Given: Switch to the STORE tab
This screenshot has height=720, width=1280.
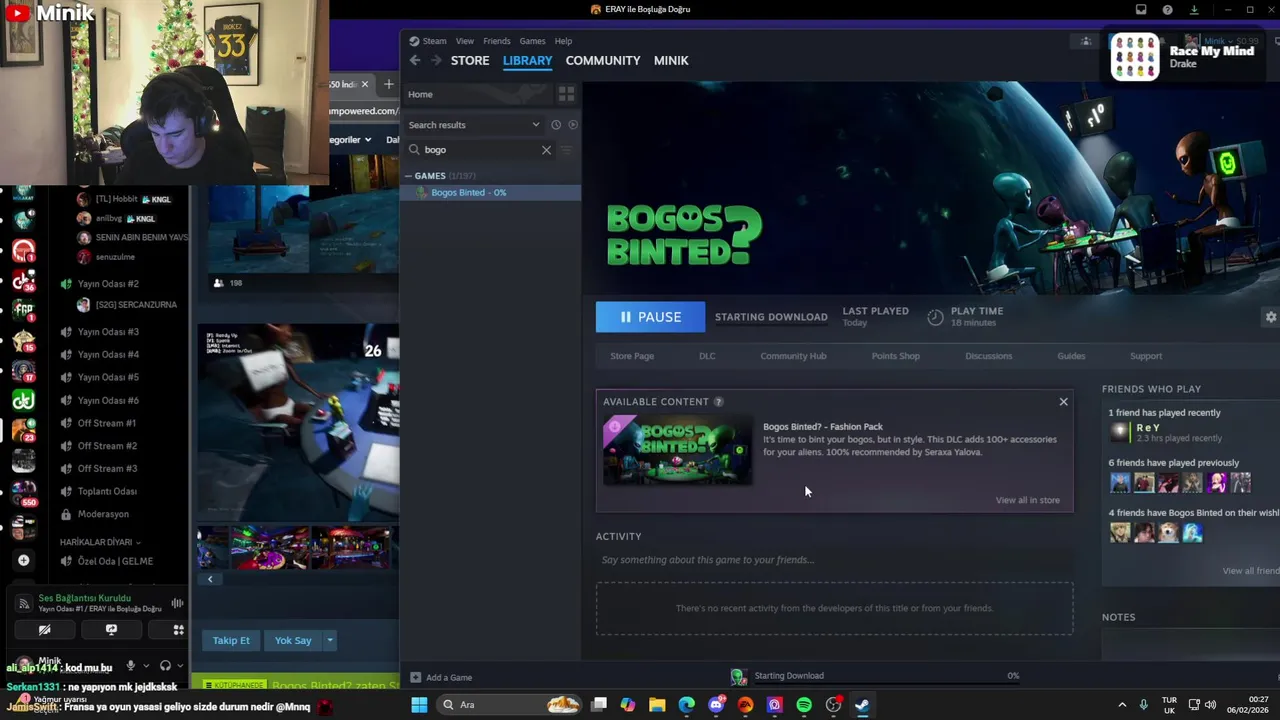Looking at the screenshot, I should [470, 60].
